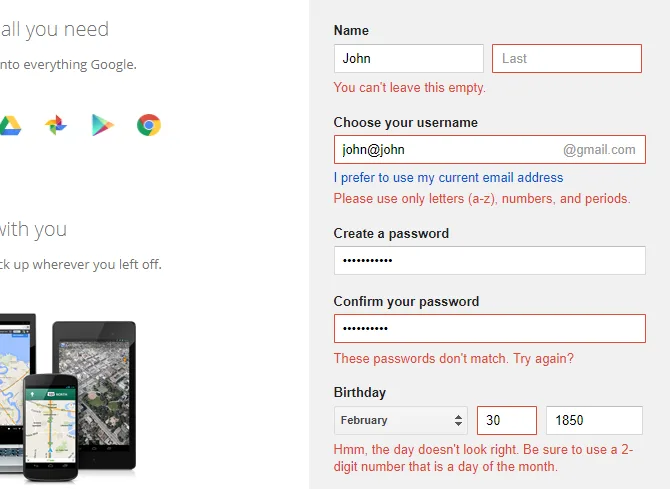This screenshot has height=489, width=670.
Task: Click the Google Photos pinwheel icon
Action: 56,125
